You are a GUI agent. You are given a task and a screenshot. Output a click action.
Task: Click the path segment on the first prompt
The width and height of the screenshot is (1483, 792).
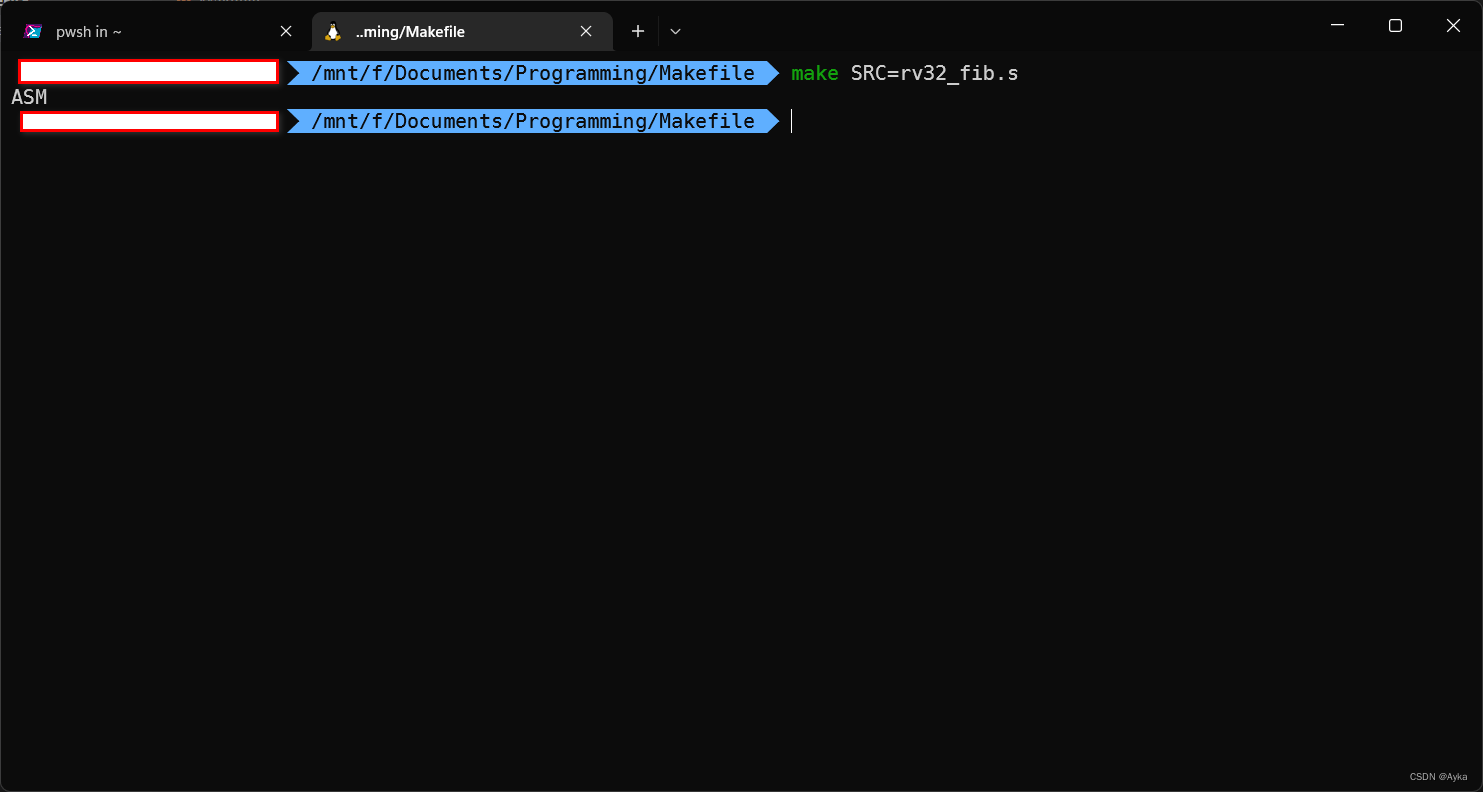(x=533, y=73)
